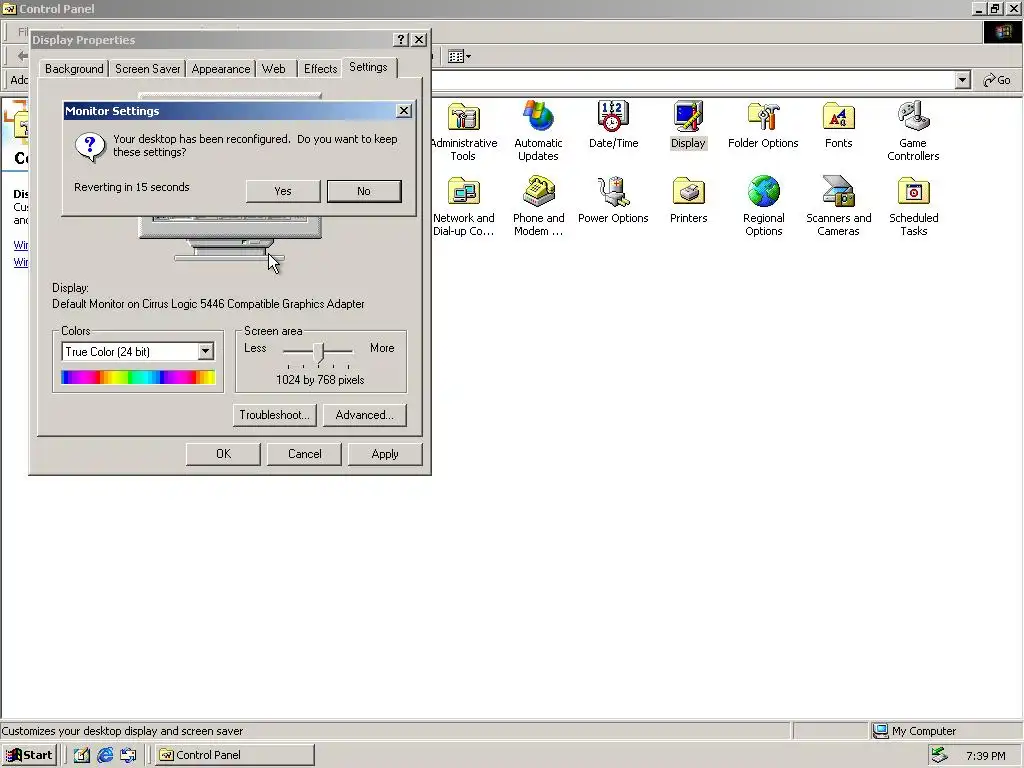Viewport: 1024px width, 768px height.
Task: Select the Settings tab
Action: (x=368, y=67)
